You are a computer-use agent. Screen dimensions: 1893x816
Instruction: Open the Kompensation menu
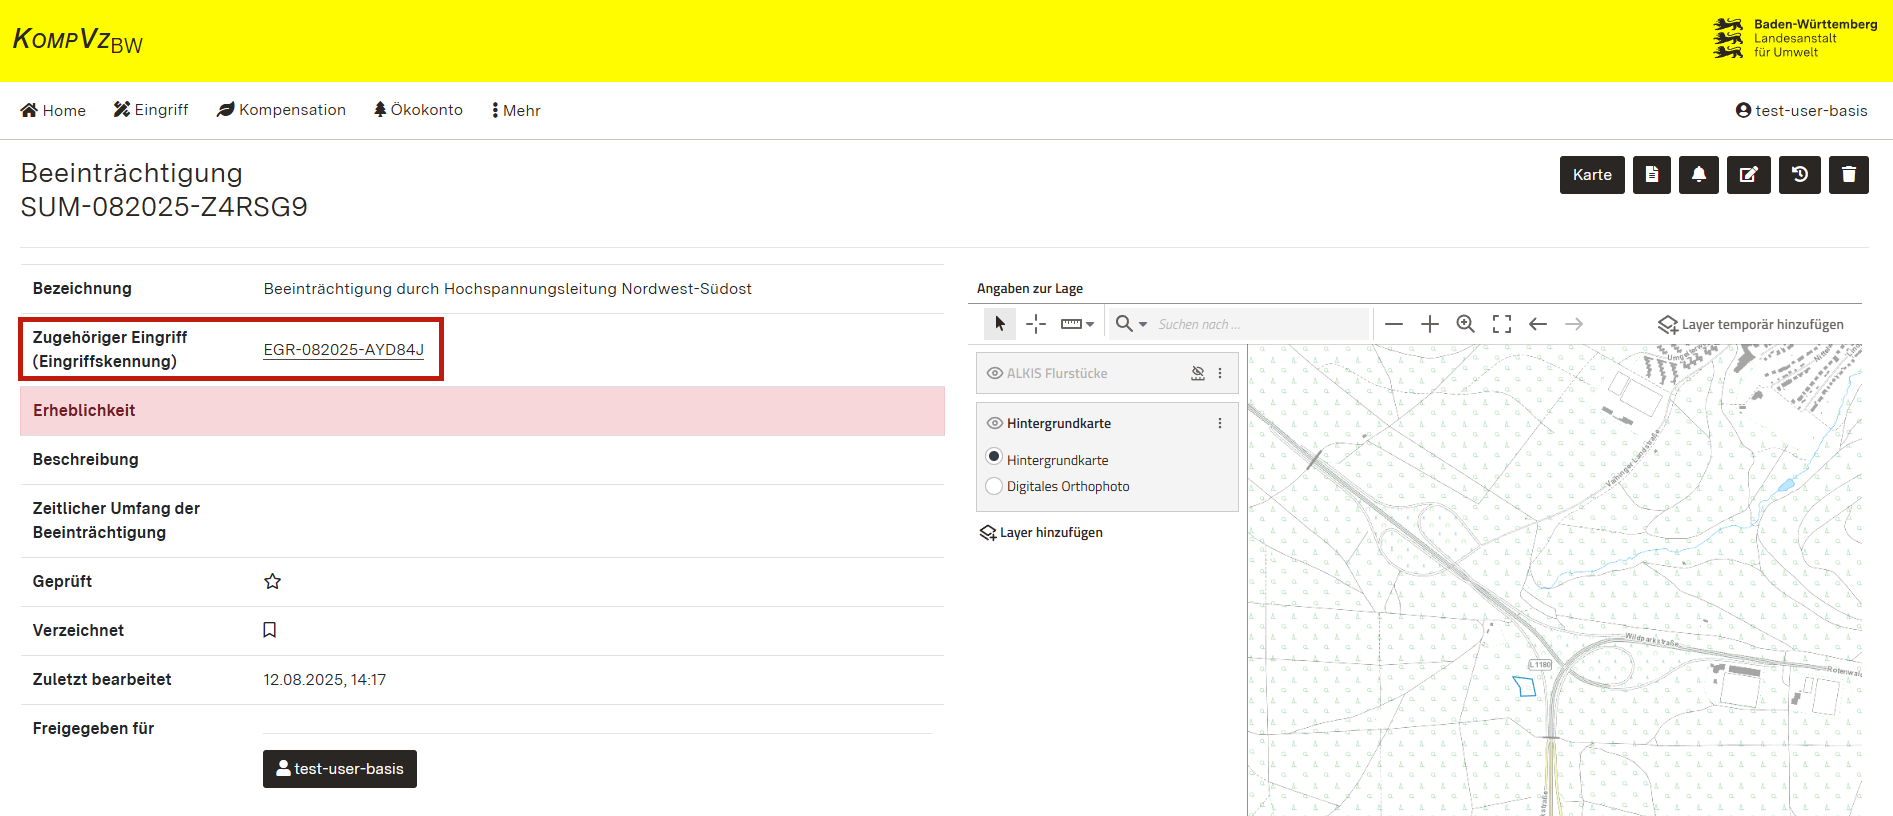[x=281, y=110]
